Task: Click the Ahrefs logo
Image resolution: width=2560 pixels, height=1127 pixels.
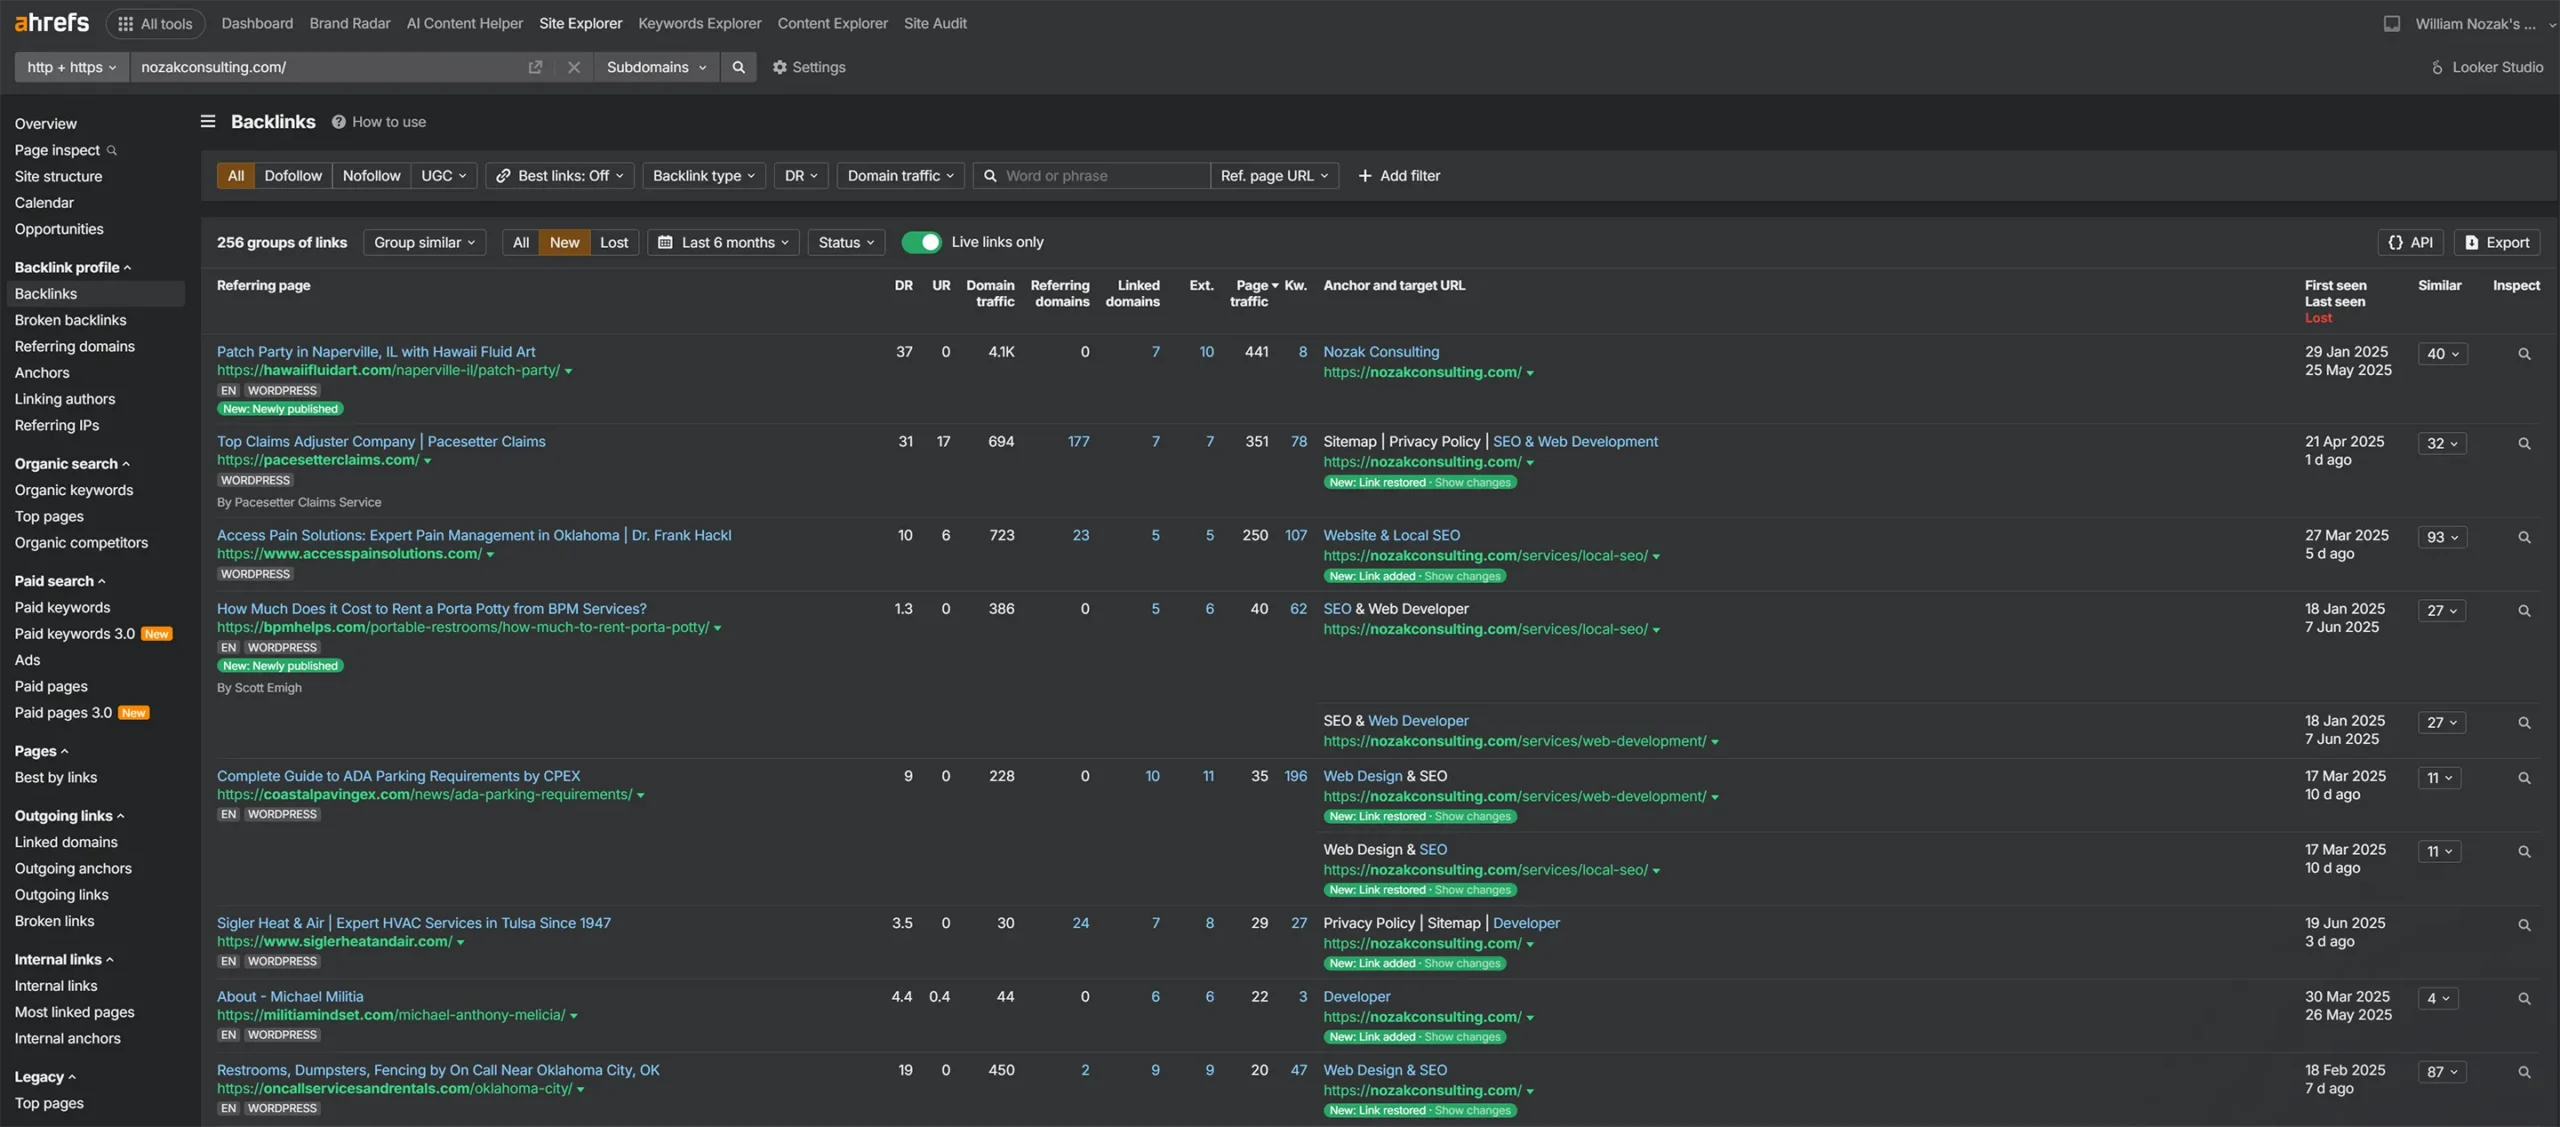Action: click(x=52, y=23)
